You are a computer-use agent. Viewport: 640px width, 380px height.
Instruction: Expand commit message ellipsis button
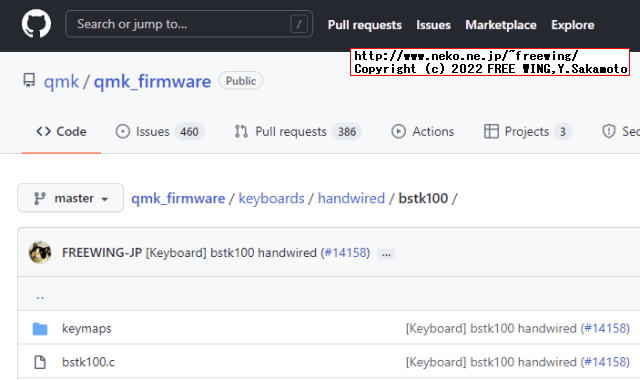386,254
